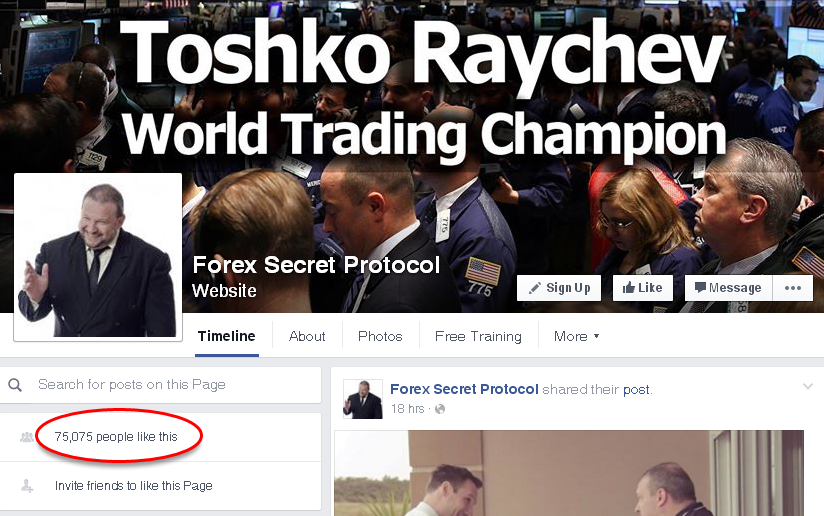Click the Search for posts field
The height and width of the screenshot is (516, 824).
[x=160, y=385]
